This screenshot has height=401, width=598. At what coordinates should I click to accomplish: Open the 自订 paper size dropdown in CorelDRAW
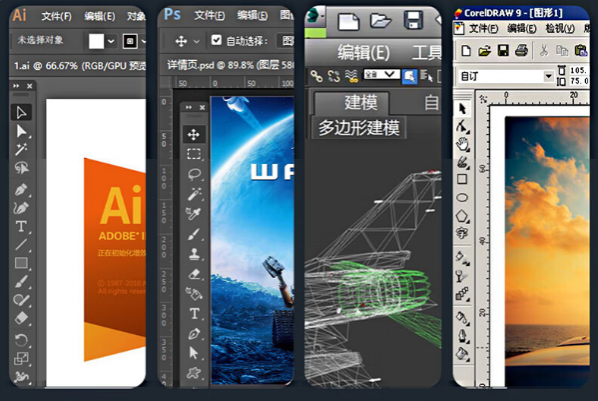548,76
